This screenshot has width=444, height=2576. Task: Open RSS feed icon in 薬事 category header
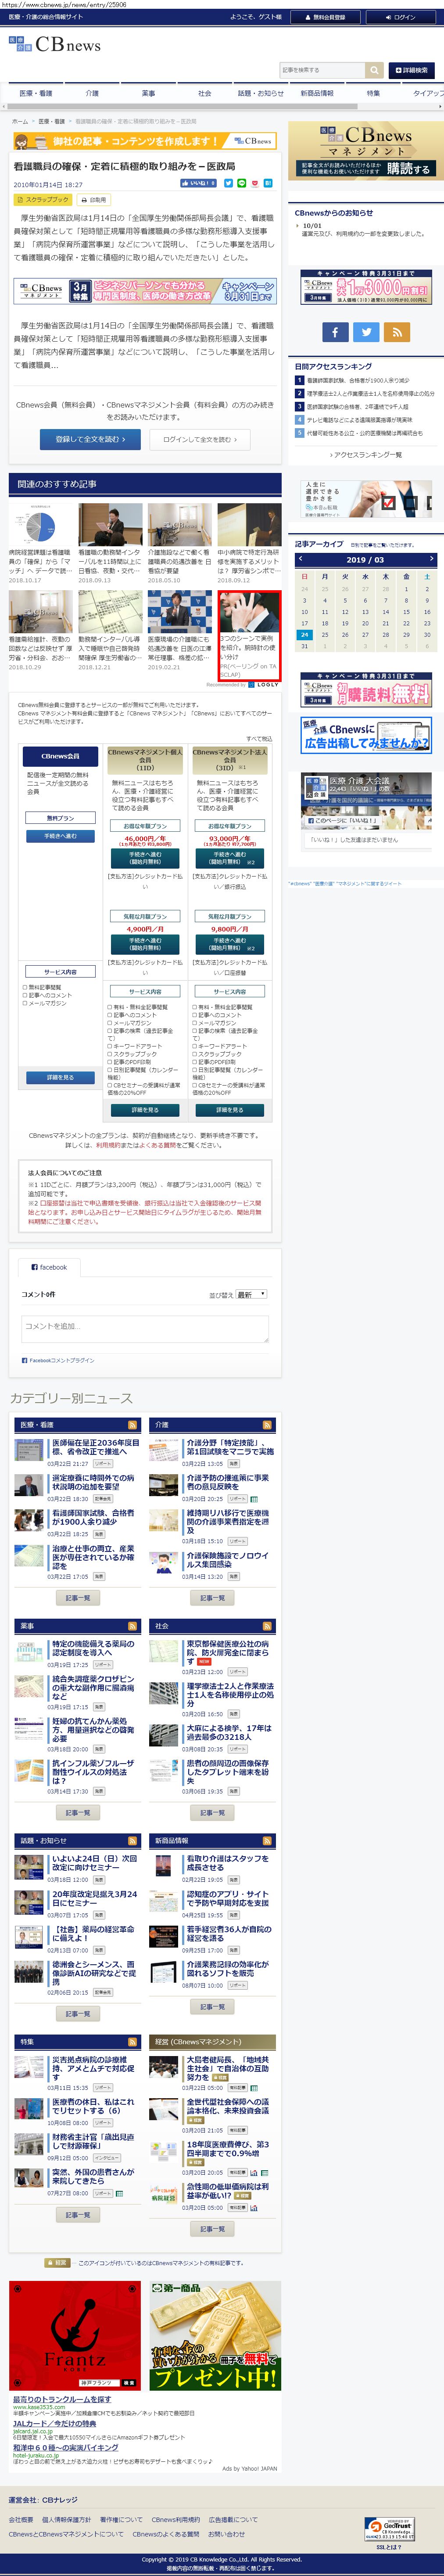tap(132, 1626)
